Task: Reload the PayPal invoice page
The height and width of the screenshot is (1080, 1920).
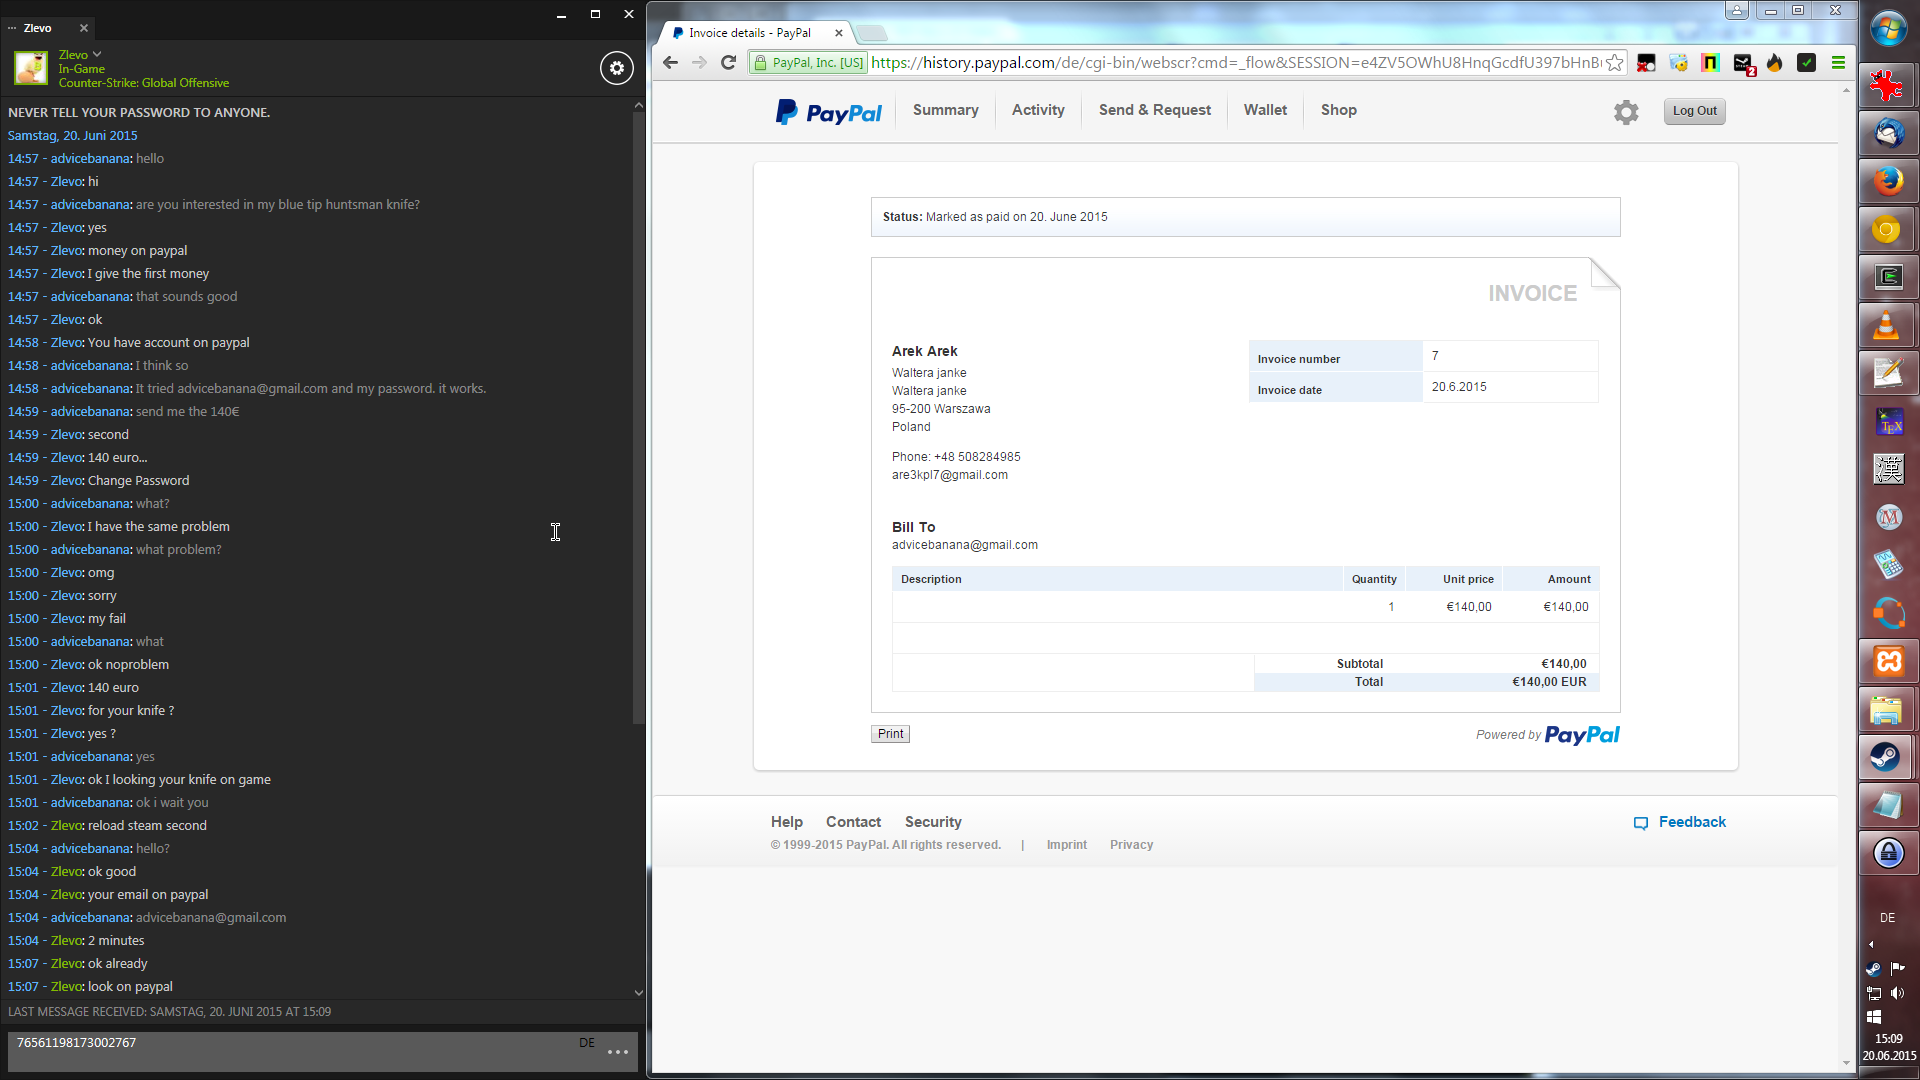Action: tap(729, 63)
